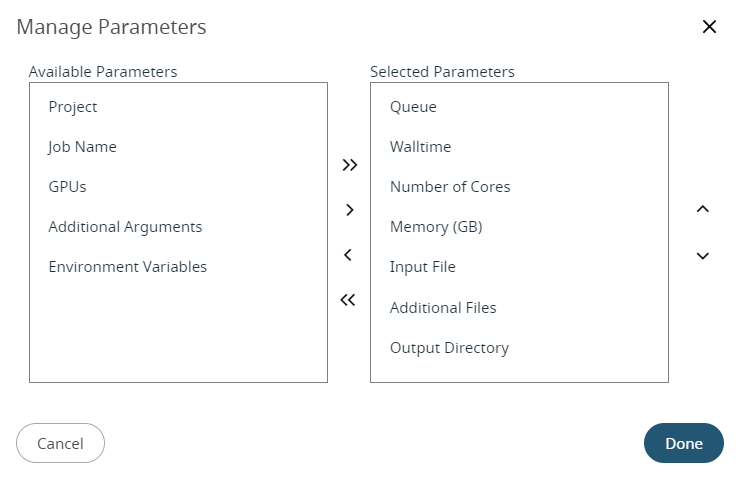This screenshot has width=739, height=478.
Task: Move selected parameter down with chevron
Action: click(703, 256)
